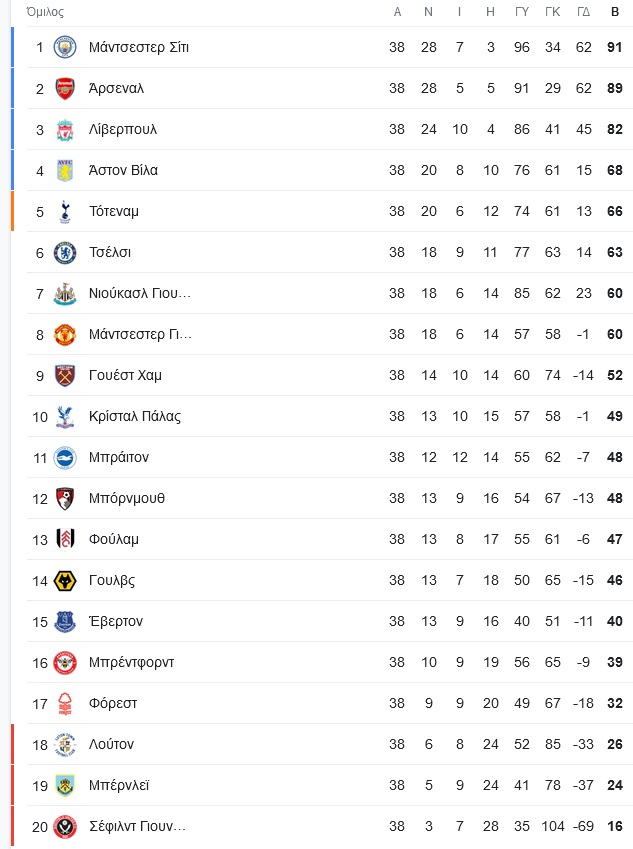Viewport: 633px width, 849px height.
Task: Open the Μπράιτον team link
Action: 119,458
